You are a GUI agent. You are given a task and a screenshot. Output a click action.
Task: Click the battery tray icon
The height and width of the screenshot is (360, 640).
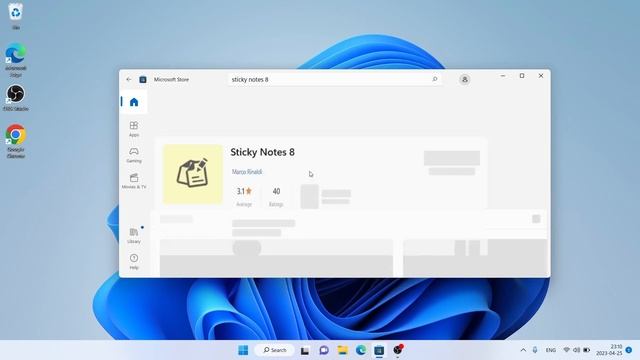[x=587, y=350]
